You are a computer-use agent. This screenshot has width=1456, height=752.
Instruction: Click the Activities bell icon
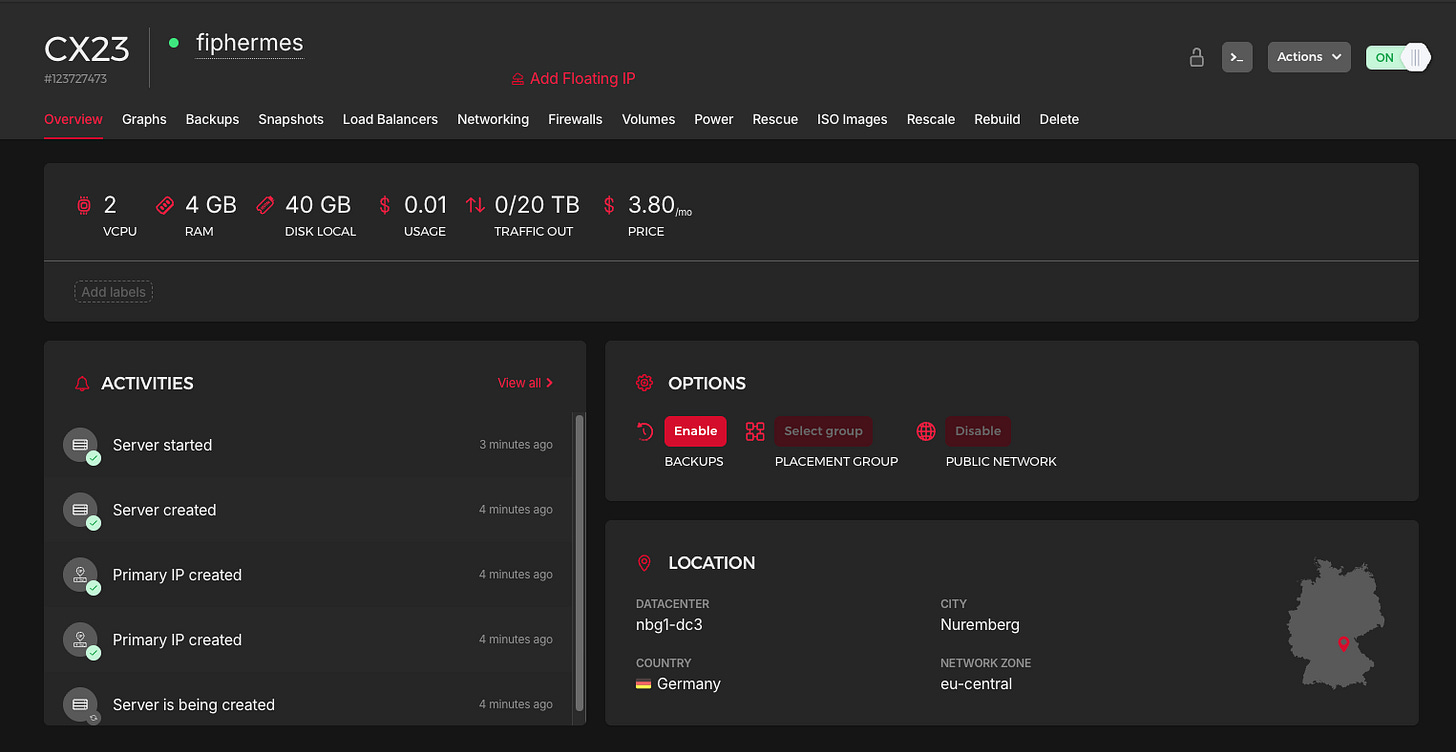tap(83, 383)
